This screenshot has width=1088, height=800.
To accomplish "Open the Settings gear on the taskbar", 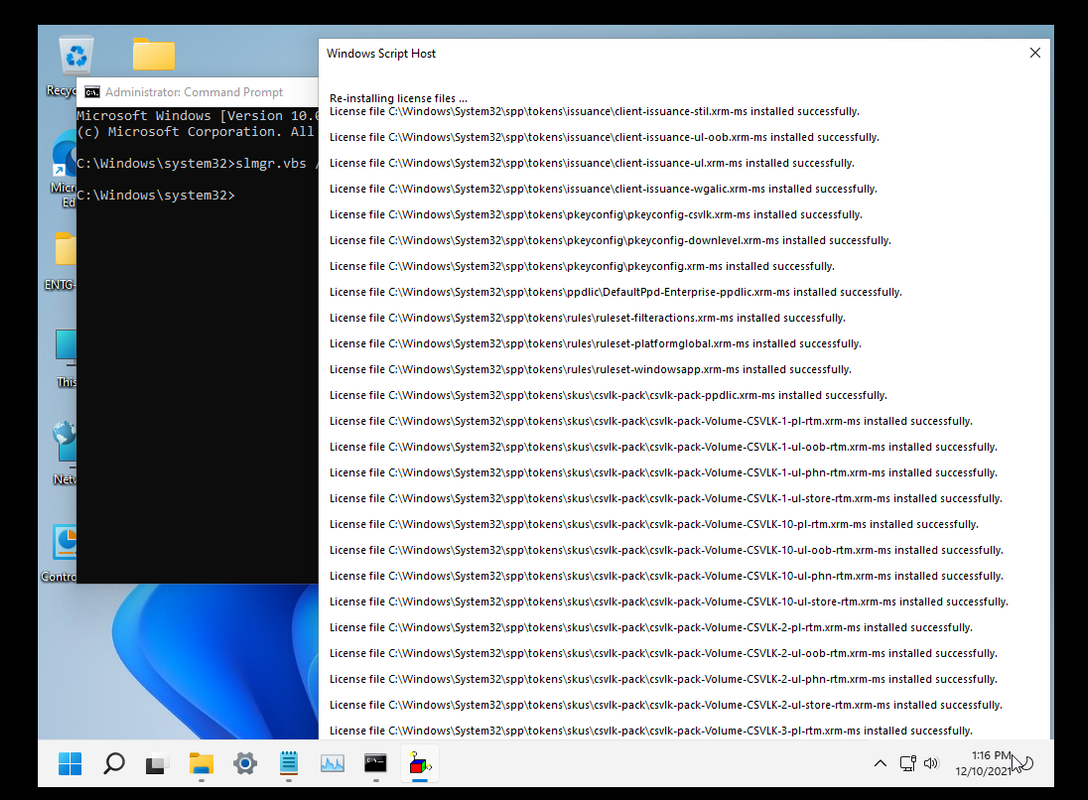I will coord(245,764).
